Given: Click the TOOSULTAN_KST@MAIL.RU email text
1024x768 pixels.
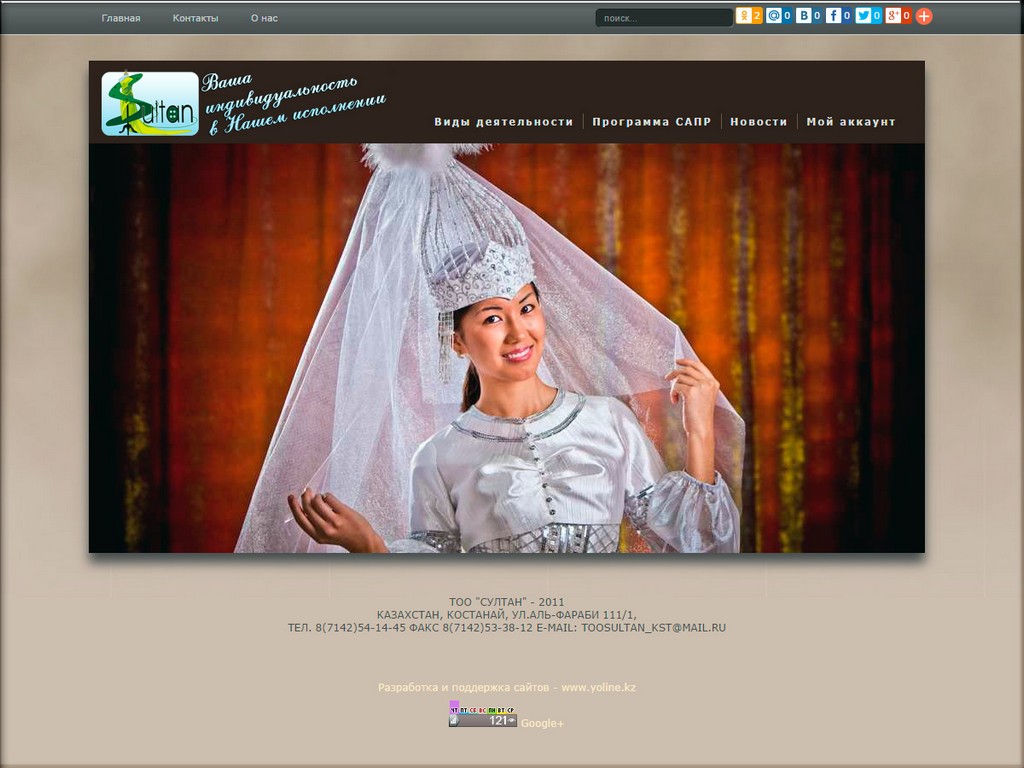Looking at the screenshot, I should coord(653,628).
